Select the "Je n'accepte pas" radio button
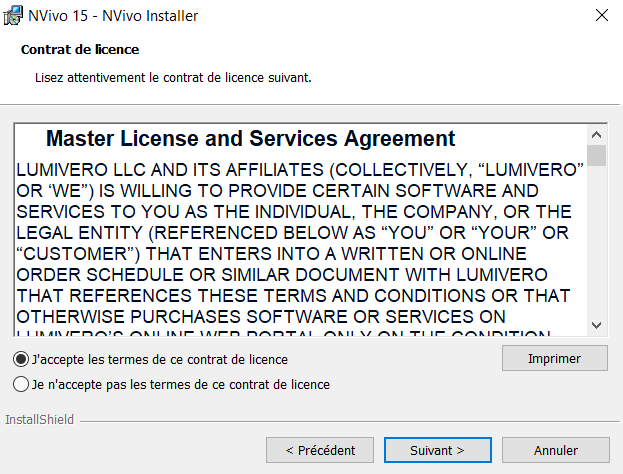Image resolution: width=623 pixels, height=474 pixels. [21, 384]
